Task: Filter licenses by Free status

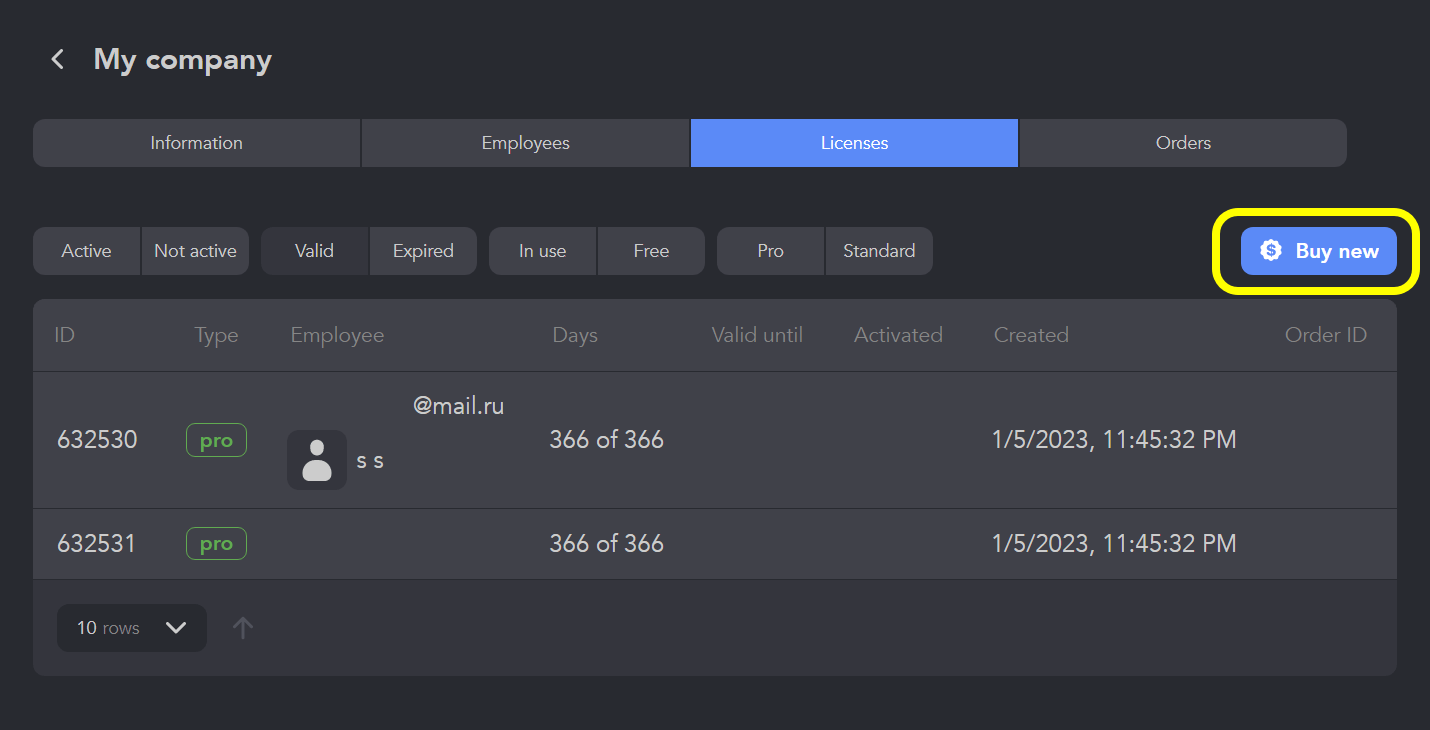Action: pos(651,251)
